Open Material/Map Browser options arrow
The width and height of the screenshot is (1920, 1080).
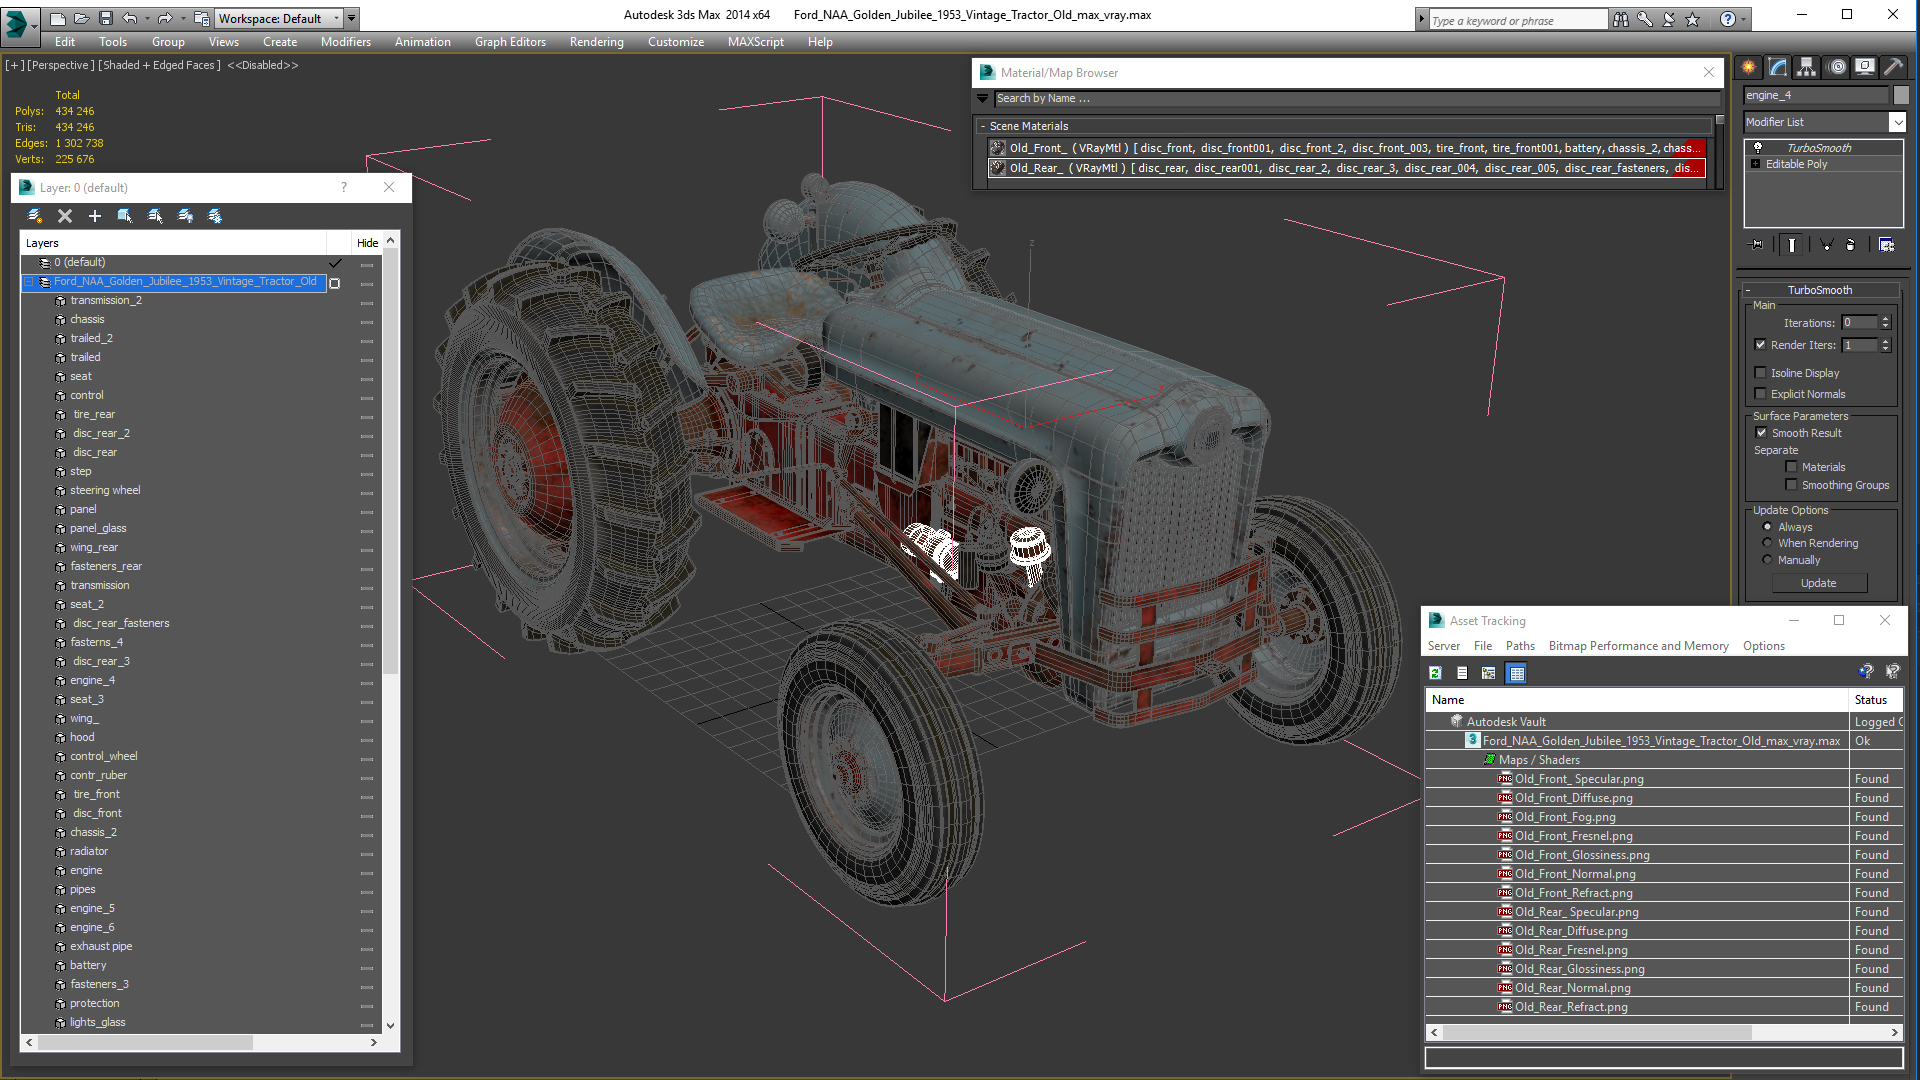pyautogui.click(x=983, y=98)
